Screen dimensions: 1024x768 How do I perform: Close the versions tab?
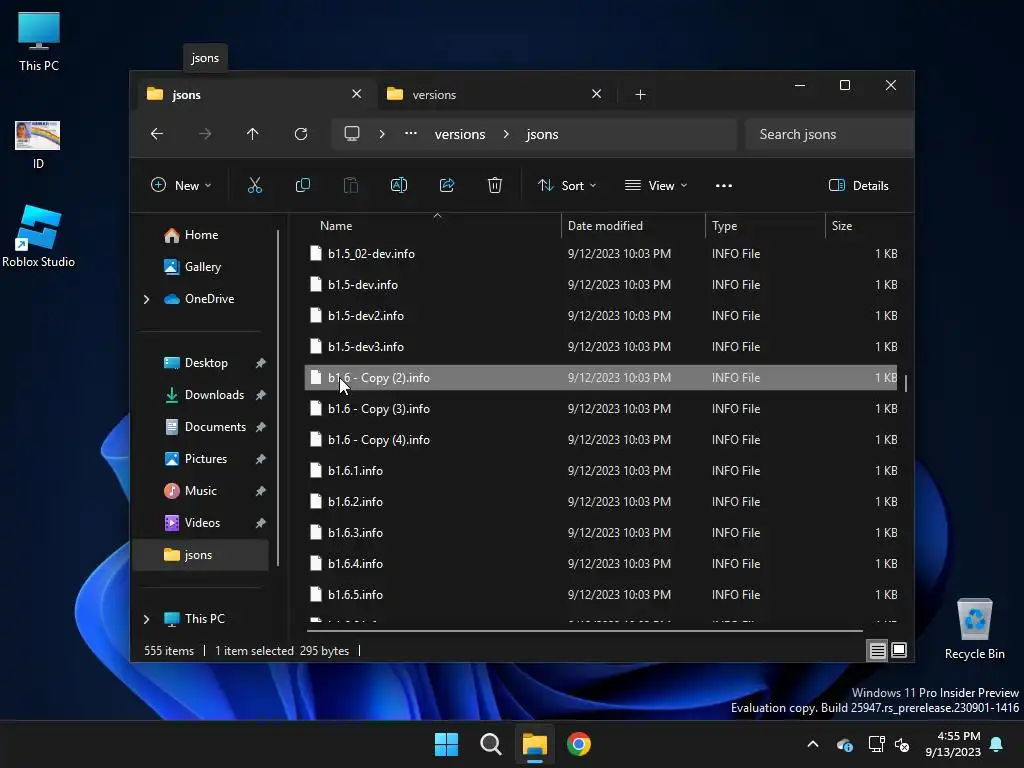[596, 94]
